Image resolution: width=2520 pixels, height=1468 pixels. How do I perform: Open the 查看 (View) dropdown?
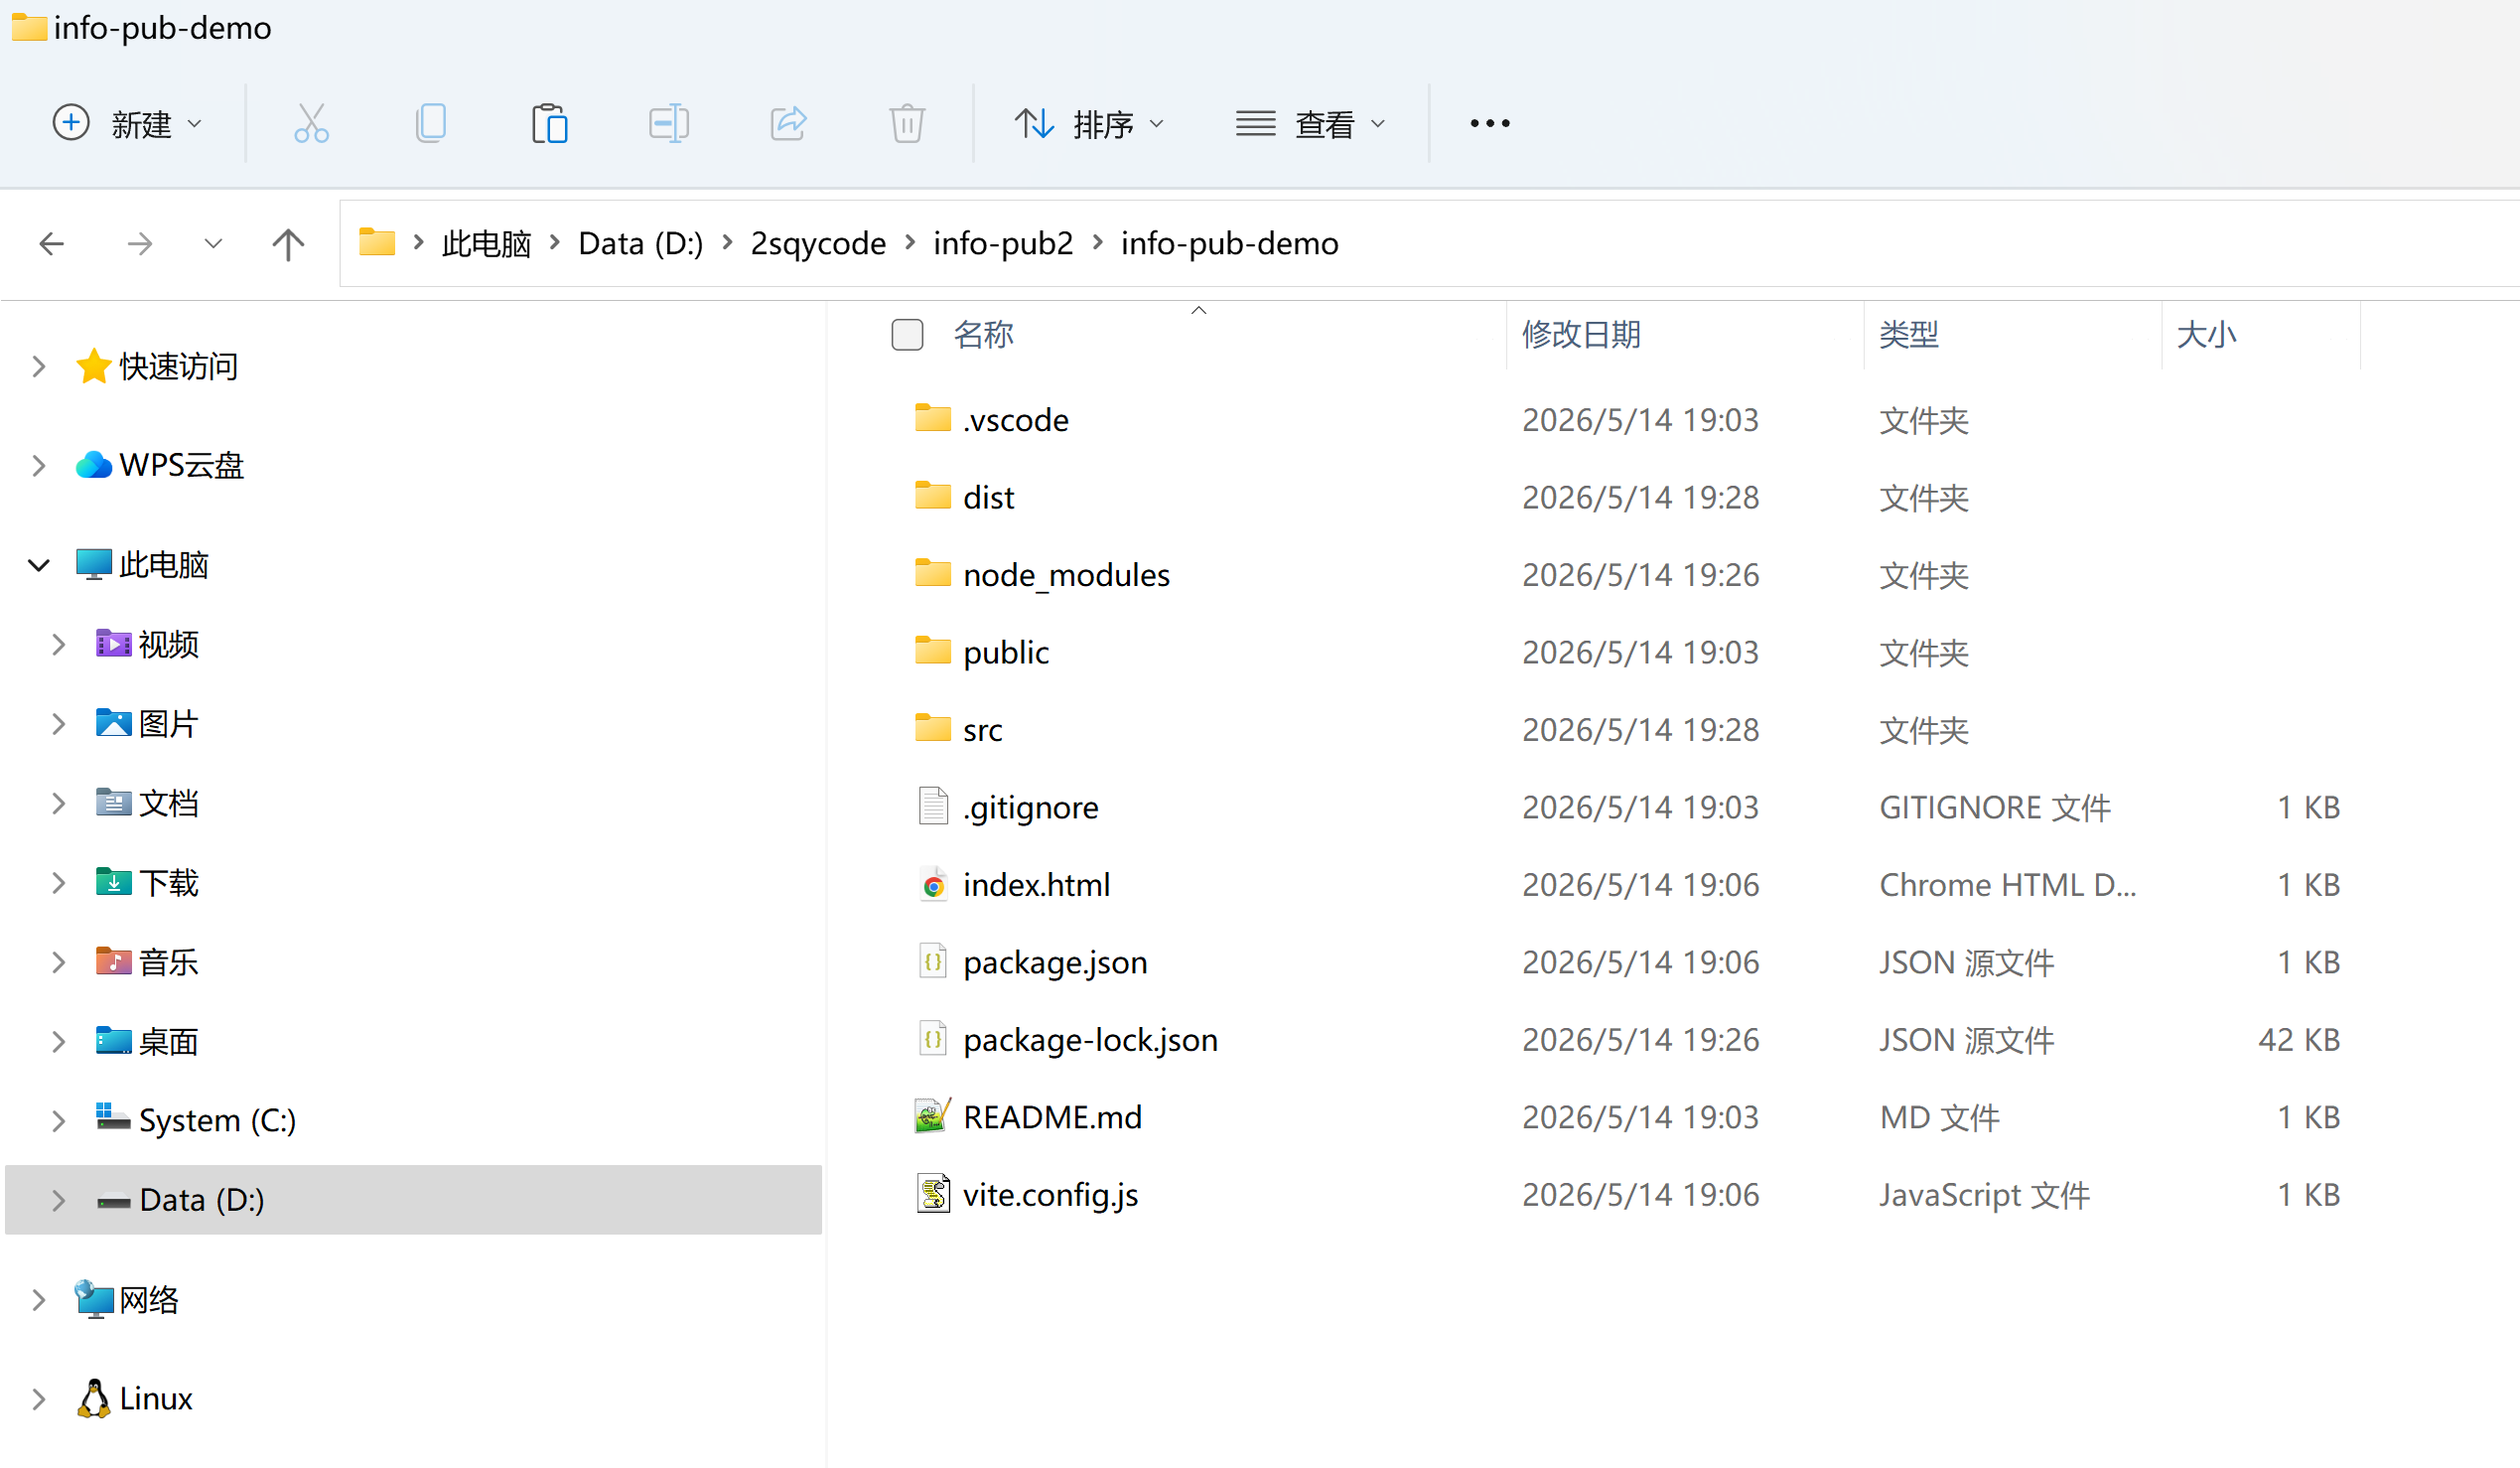pos(1311,124)
